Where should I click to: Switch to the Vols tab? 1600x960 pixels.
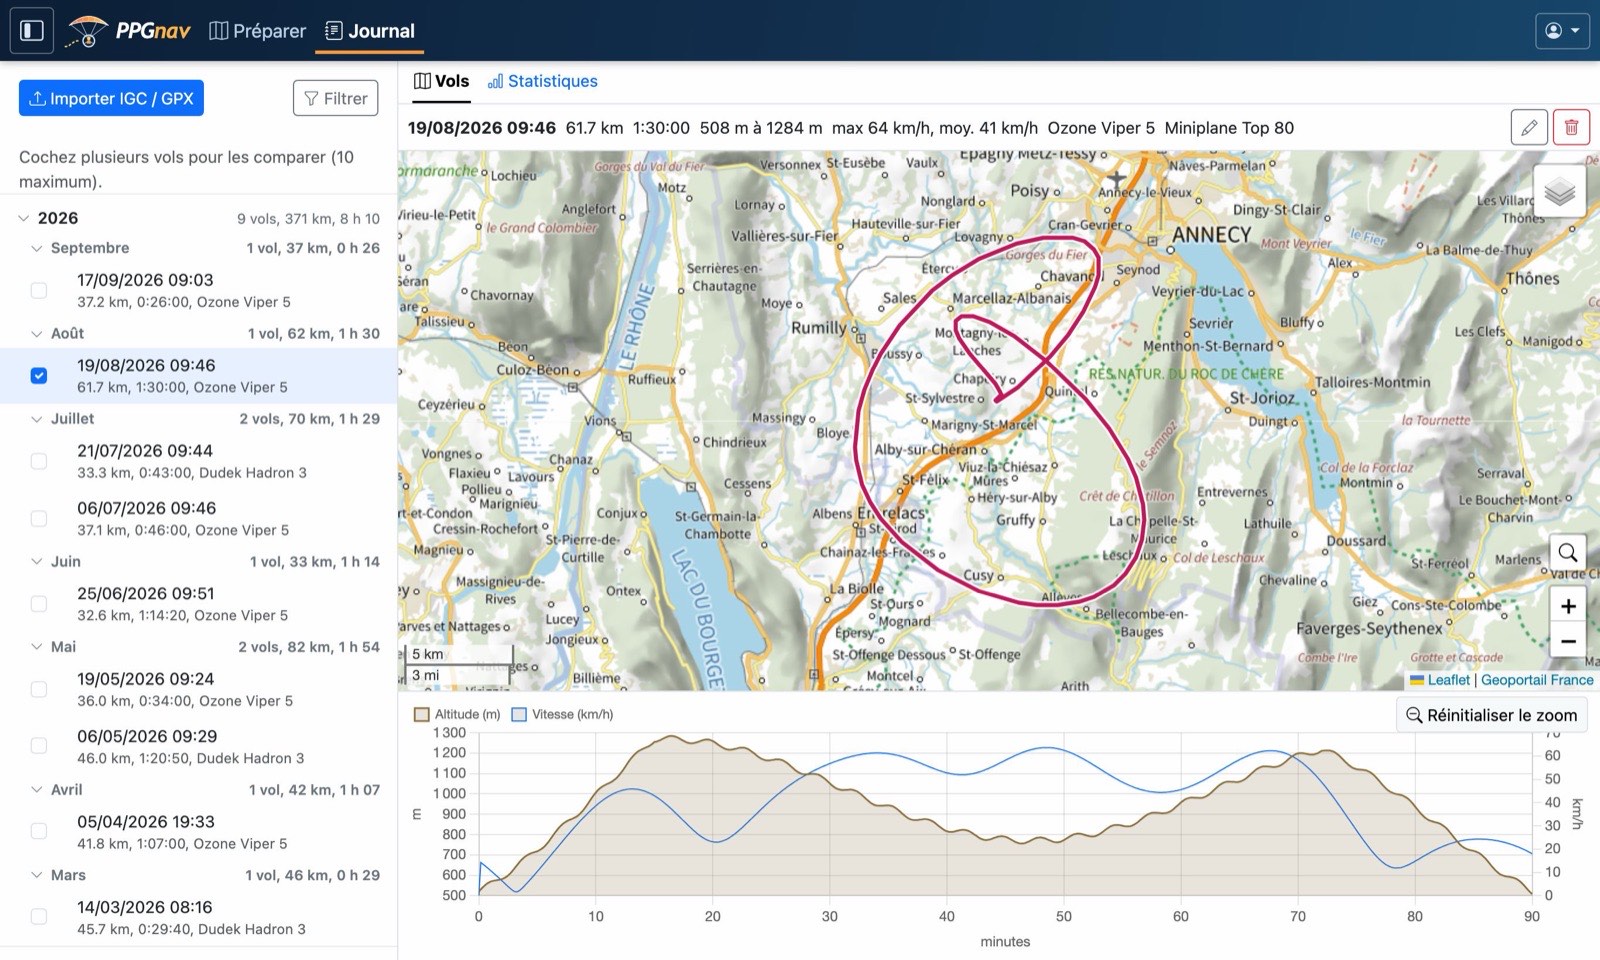point(441,81)
